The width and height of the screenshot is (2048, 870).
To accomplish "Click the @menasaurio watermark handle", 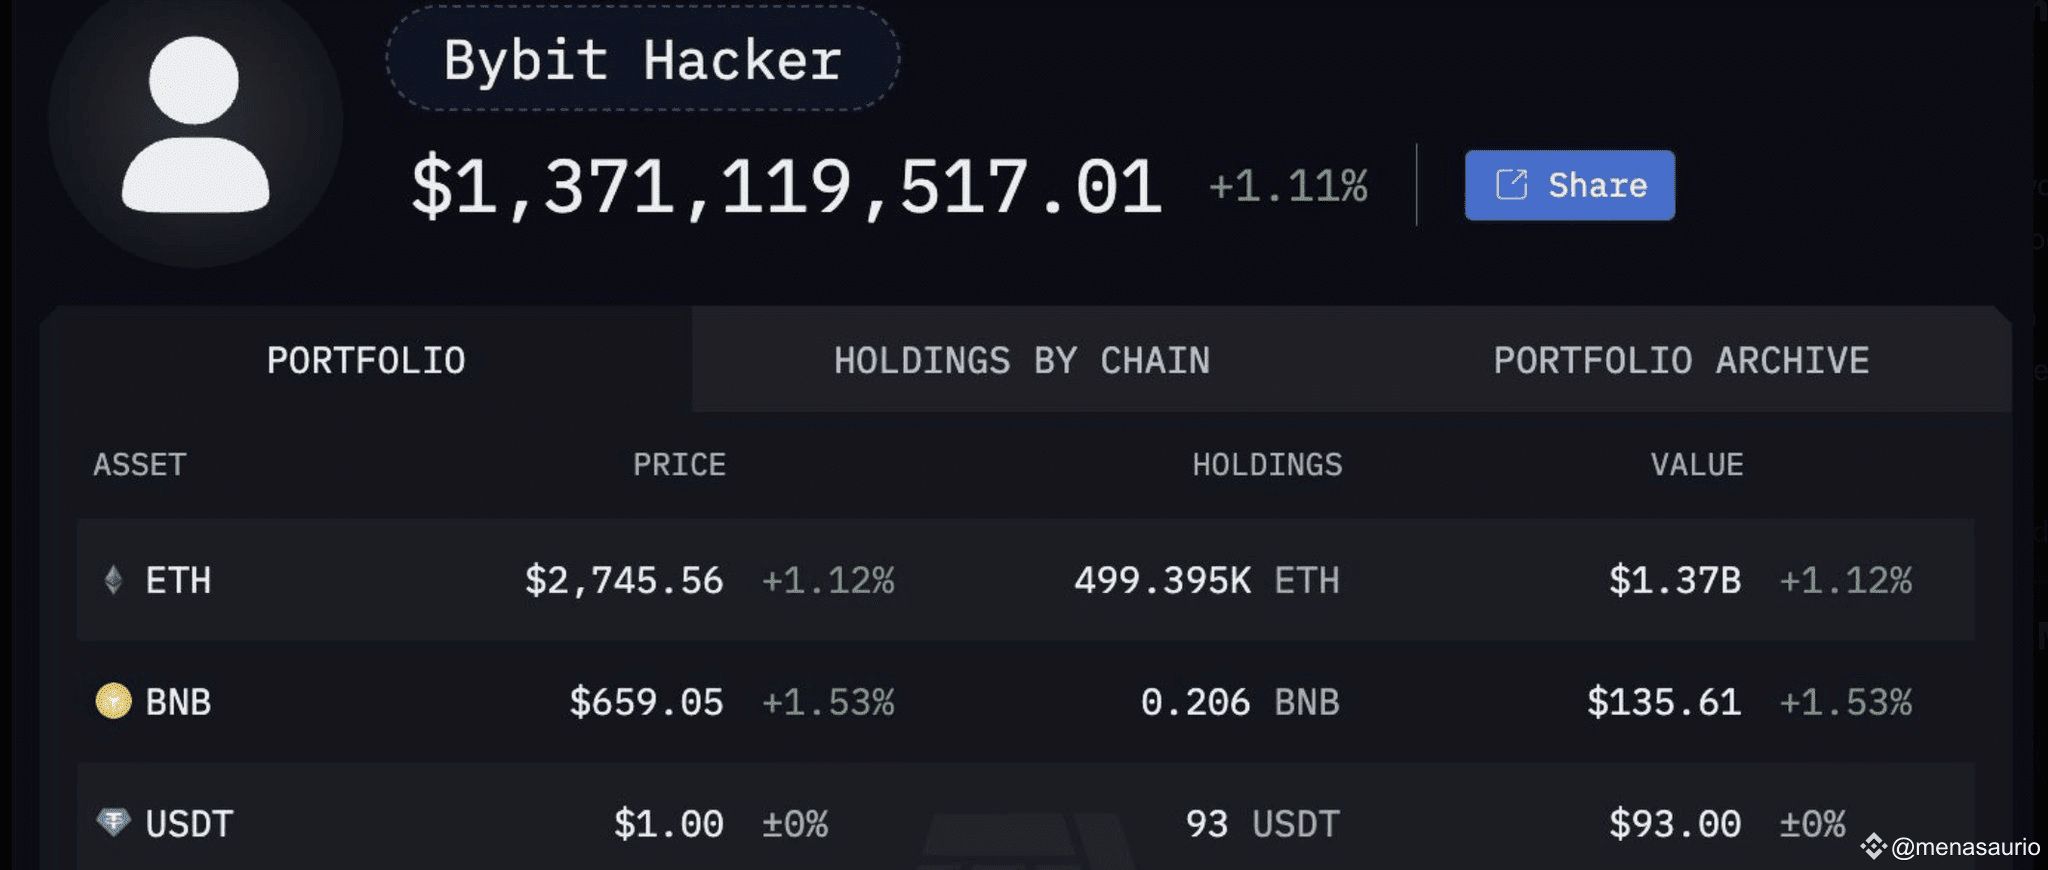I will [1965, 847].
